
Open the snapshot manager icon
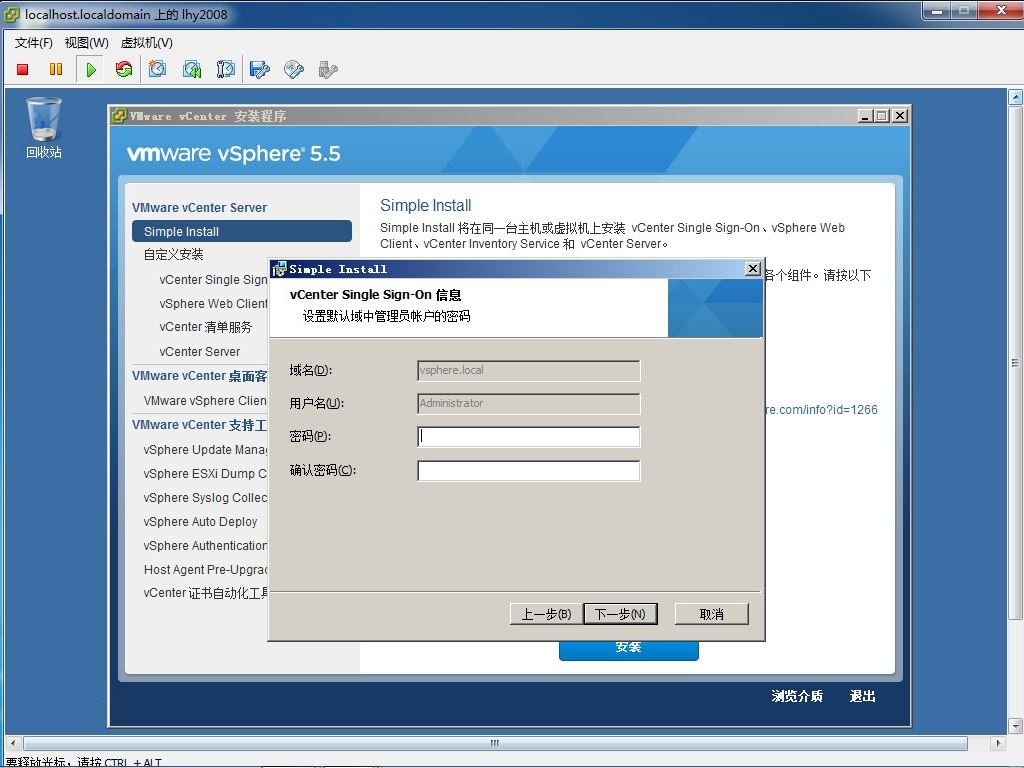tap(225, 69)
